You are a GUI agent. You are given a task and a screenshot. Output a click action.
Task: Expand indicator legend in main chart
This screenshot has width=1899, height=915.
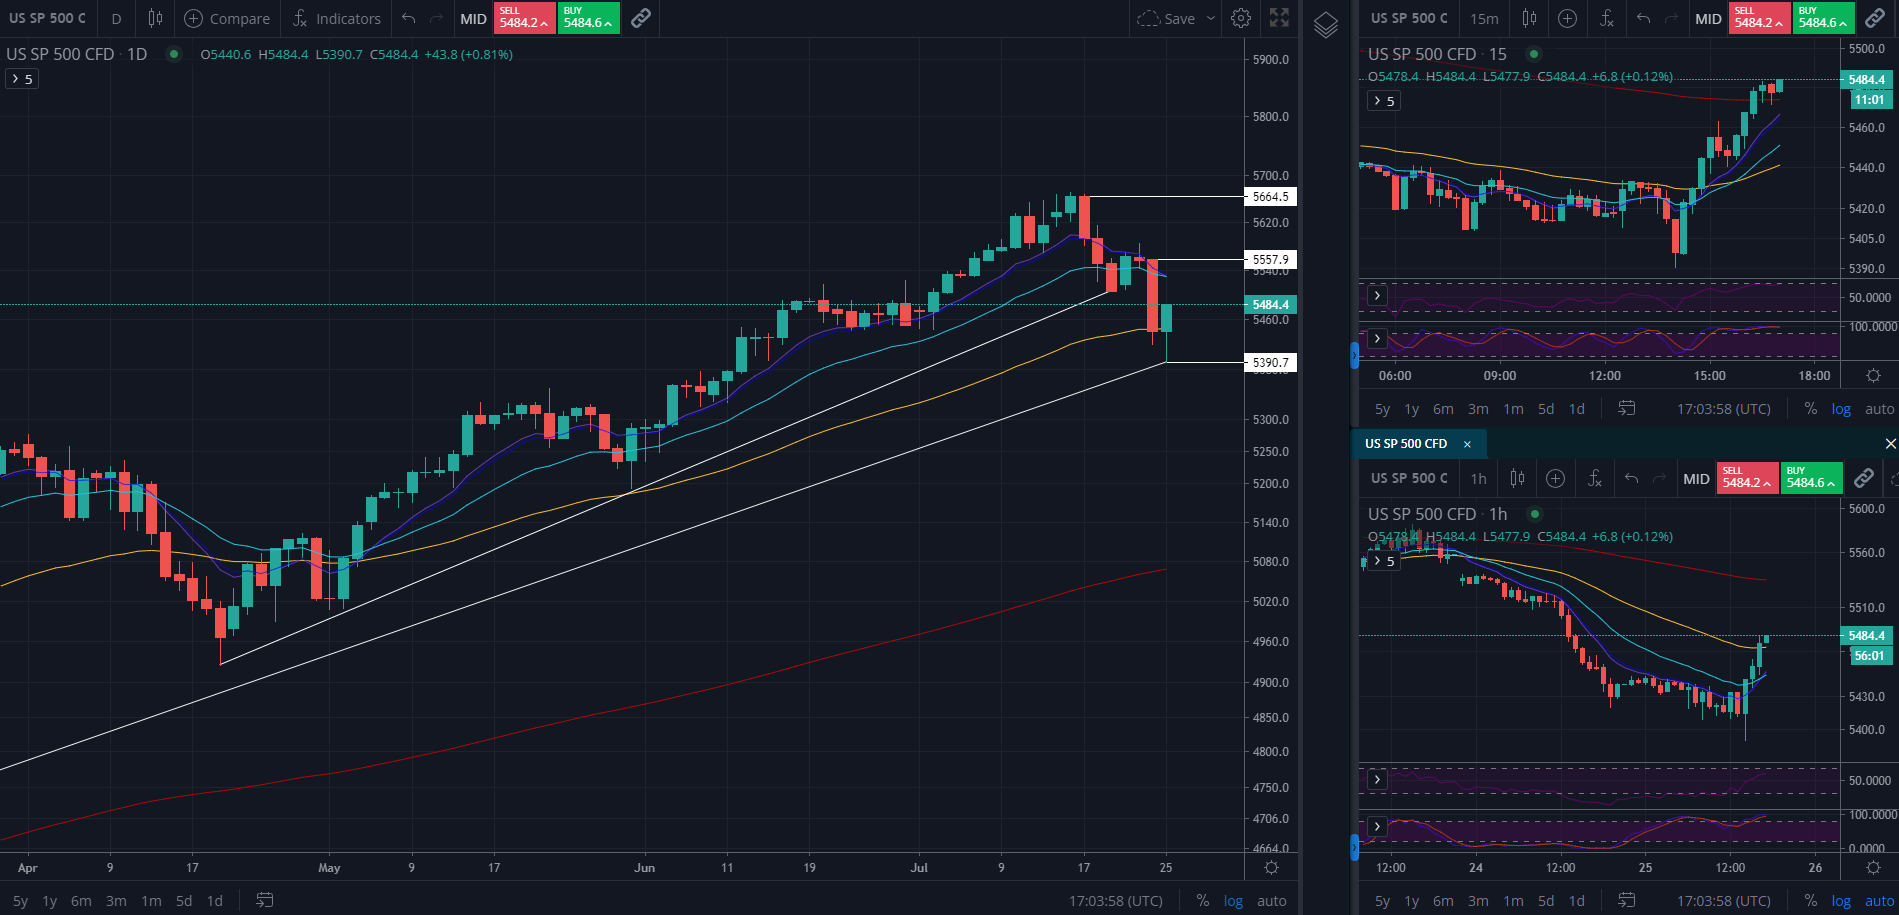pos(22,79)
